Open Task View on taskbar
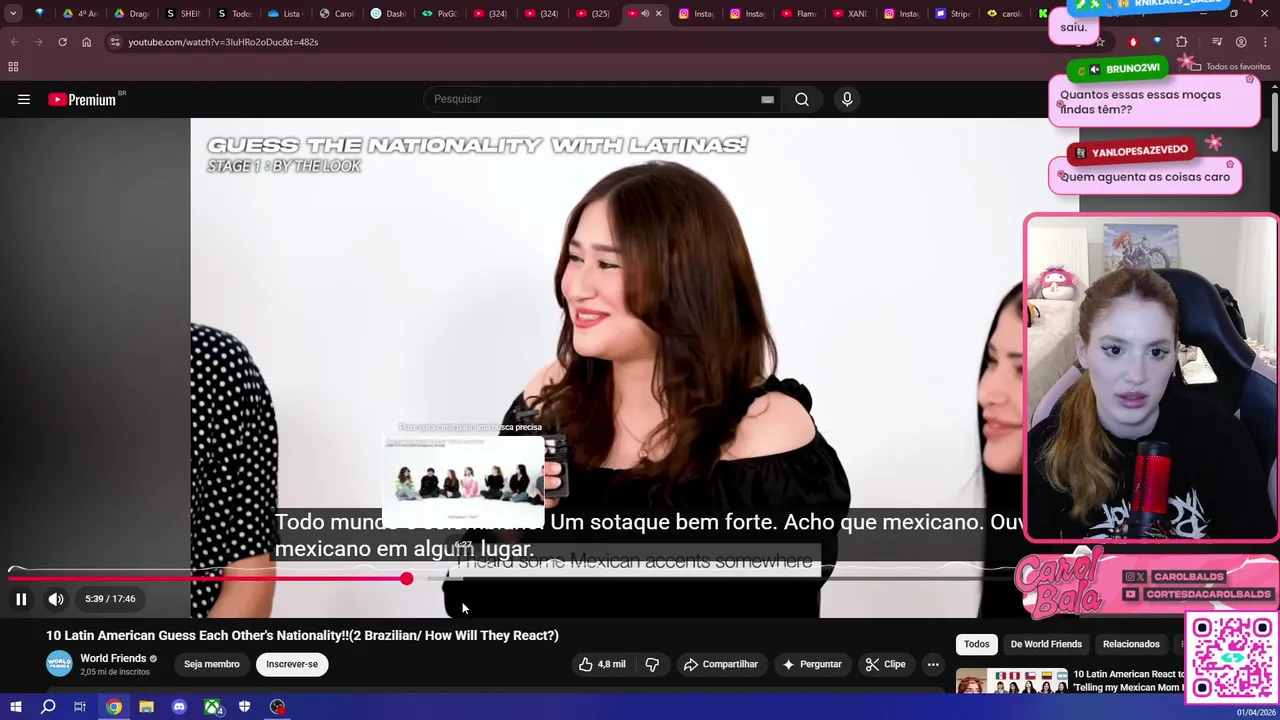Viewport: 1280px width, 720px height. coord(80,707)
